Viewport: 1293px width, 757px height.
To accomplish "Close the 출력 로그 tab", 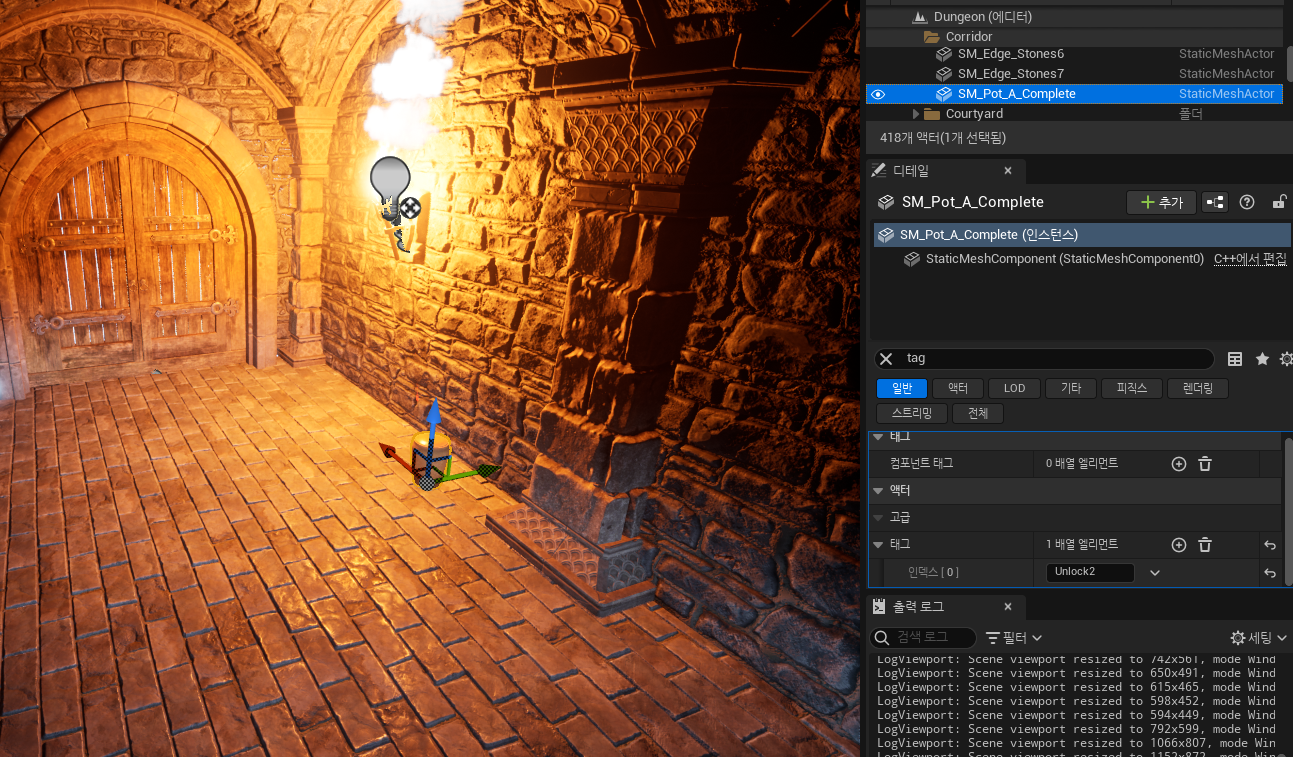I will pyautogui.click(x=1008, y=607).
